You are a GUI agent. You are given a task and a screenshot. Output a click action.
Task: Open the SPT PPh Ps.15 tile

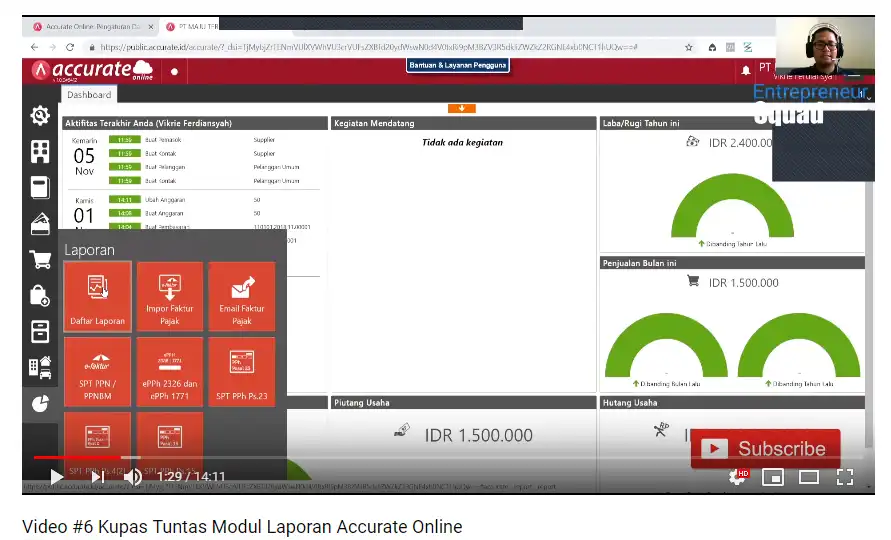coord(169,446)
